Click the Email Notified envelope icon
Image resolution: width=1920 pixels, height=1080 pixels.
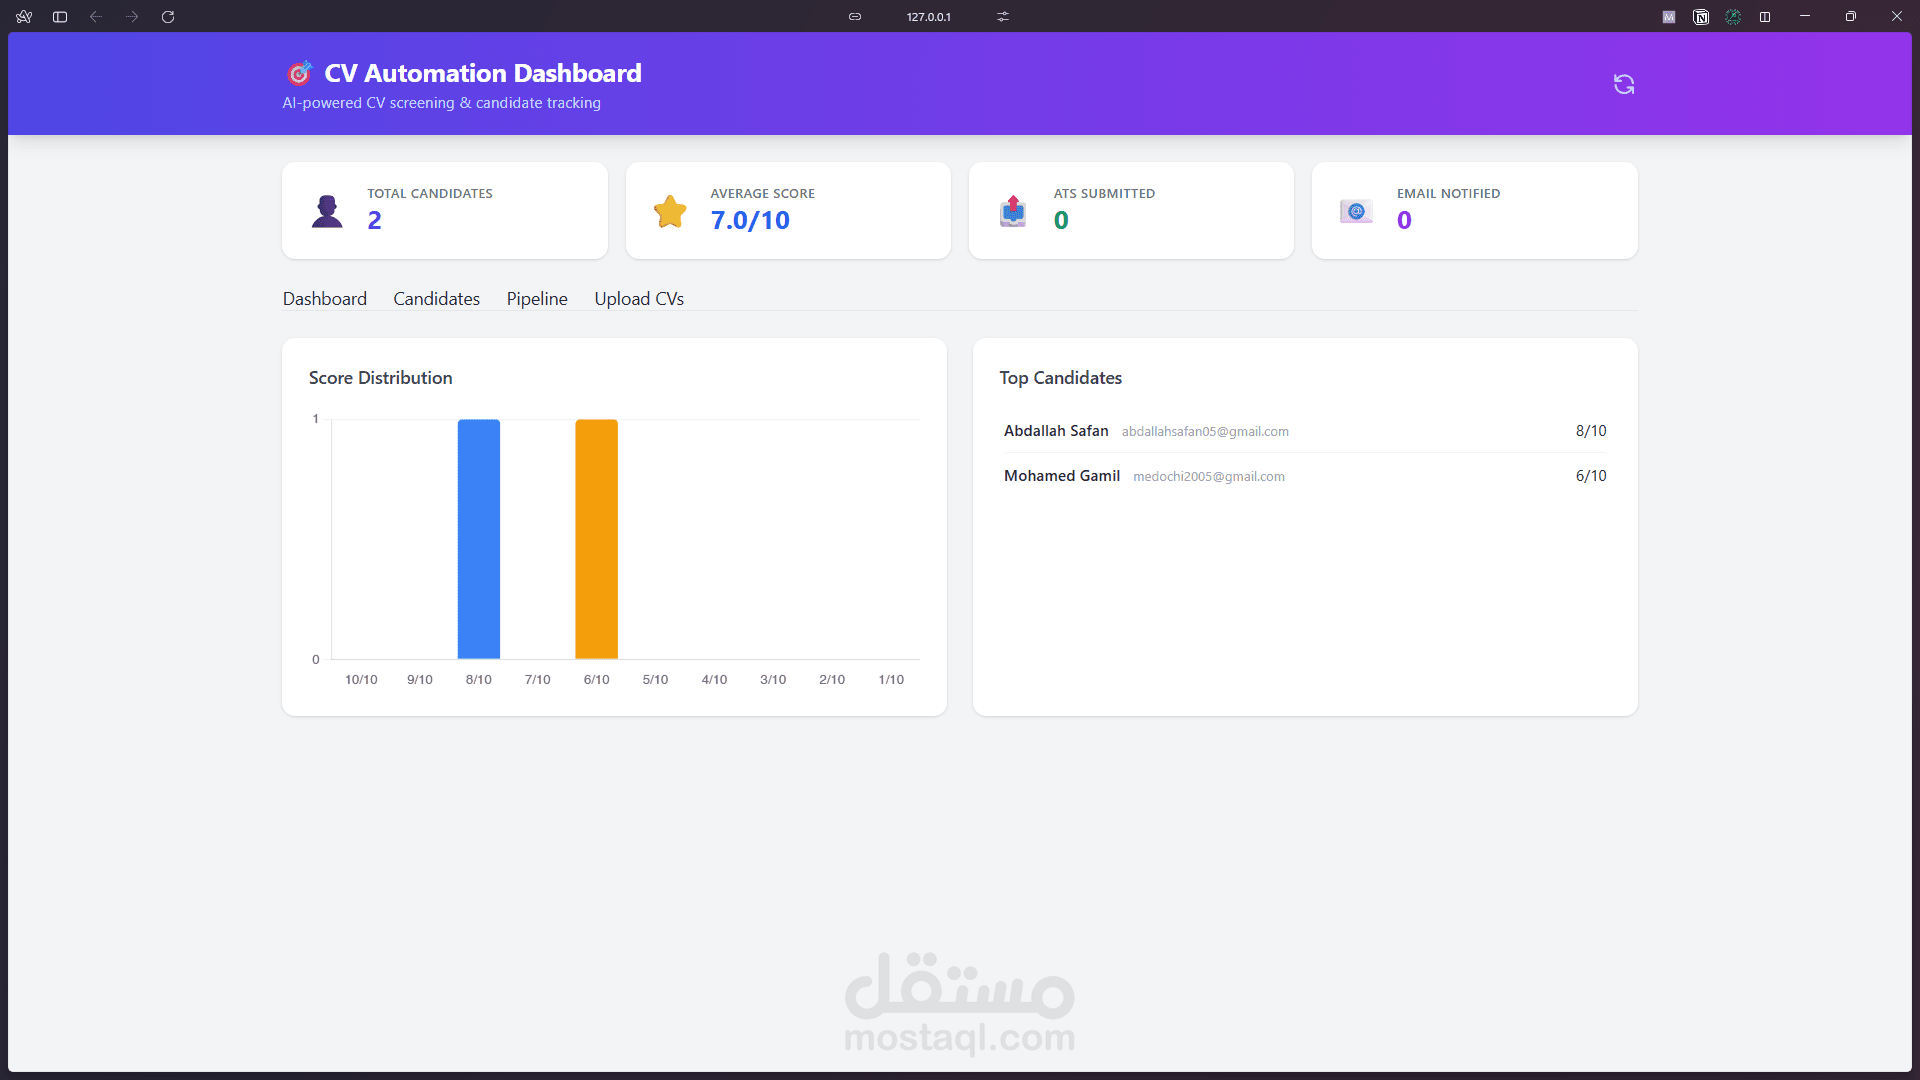click(1356, 211)
